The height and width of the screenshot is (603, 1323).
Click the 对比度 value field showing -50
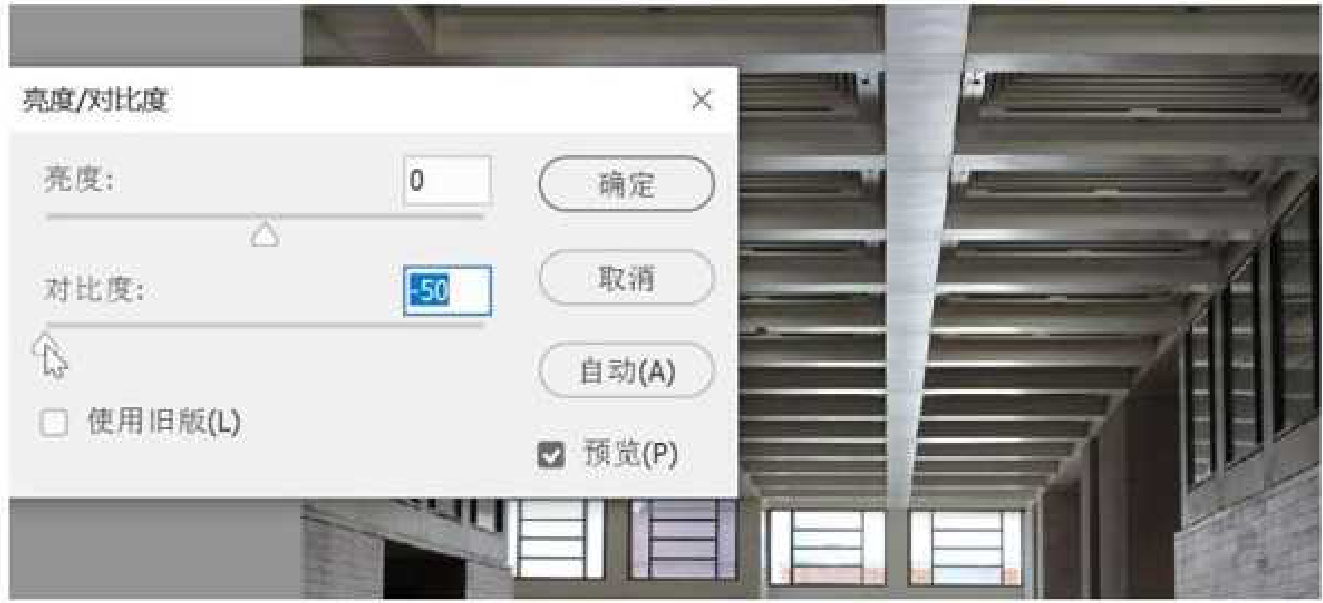pyautogui.click(x=447, y=290)
